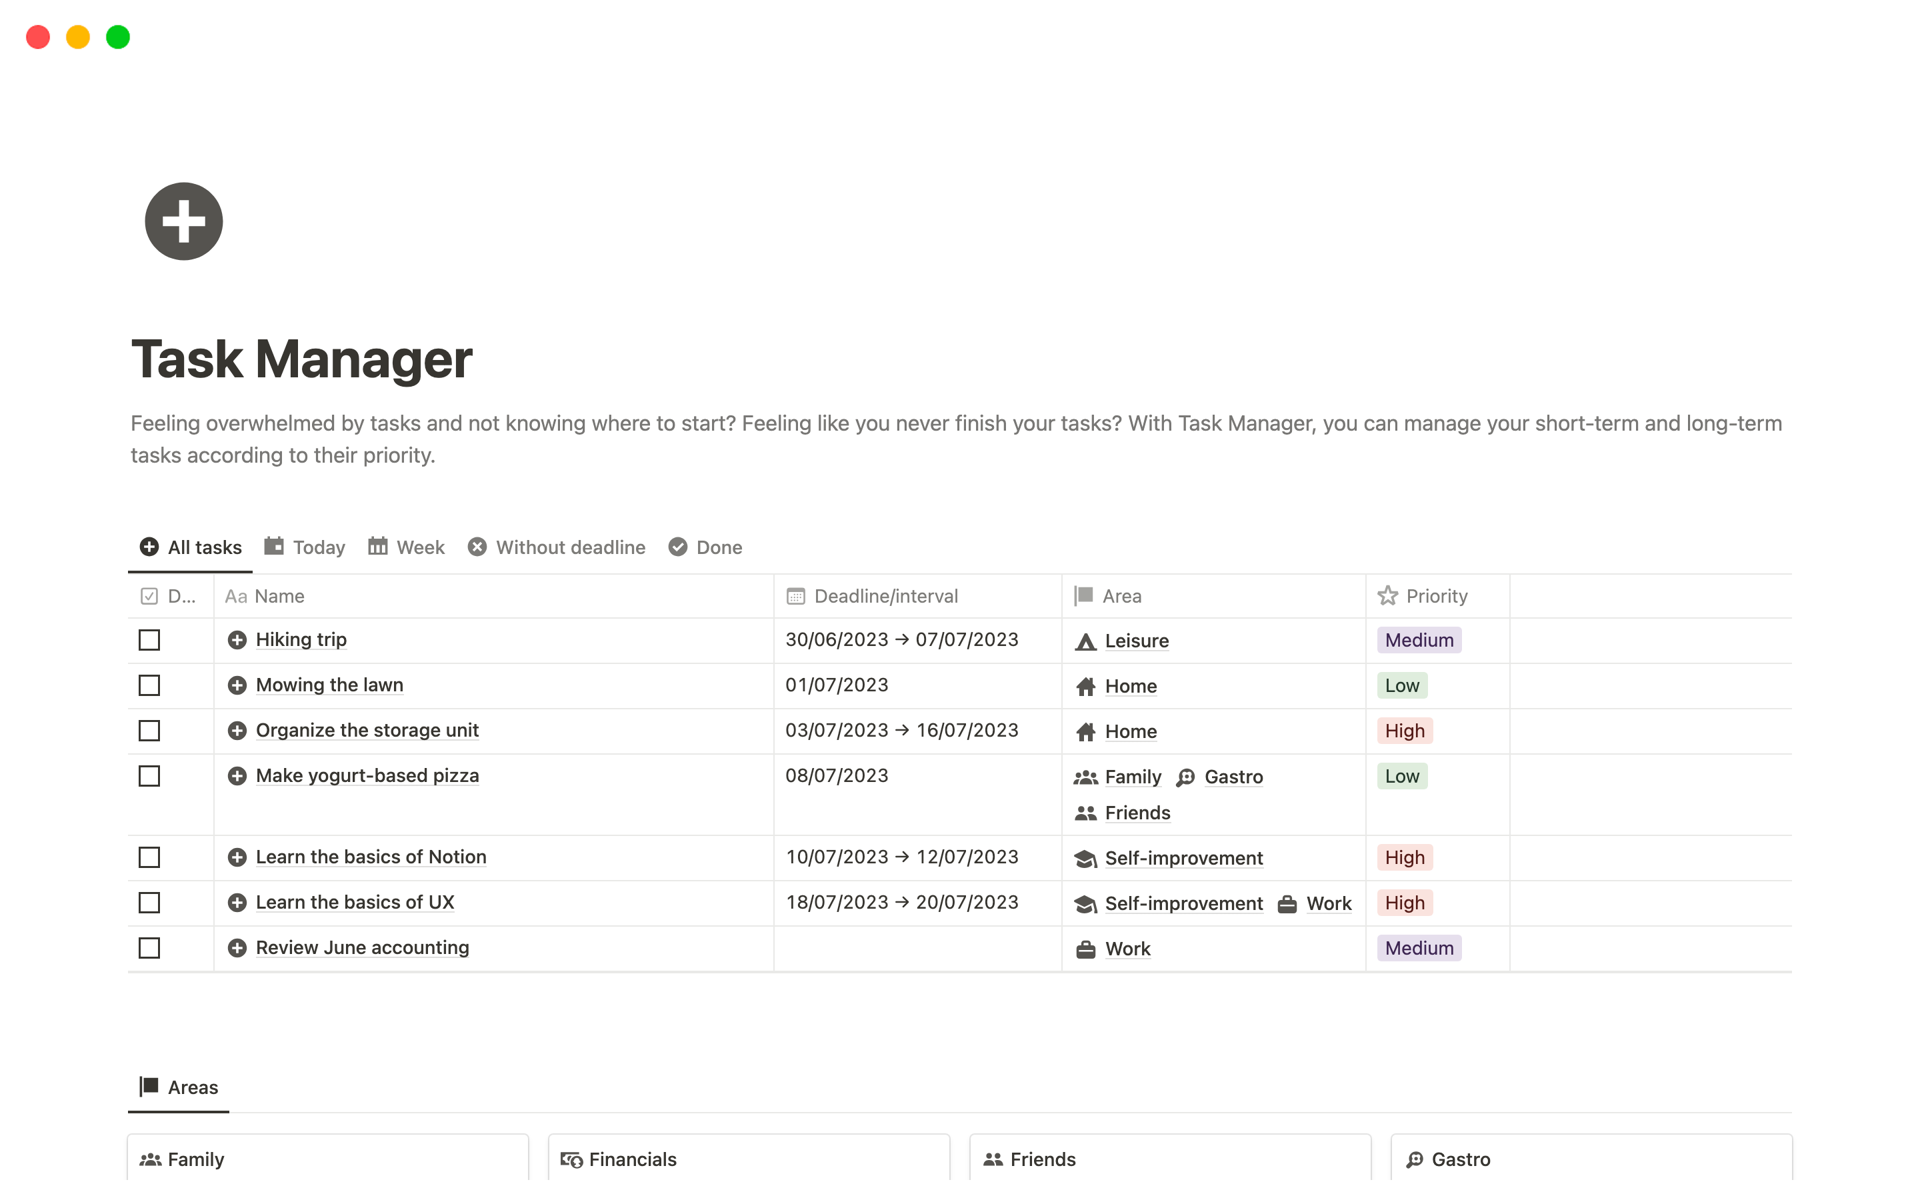1920x1200 pixels.
Task: Click the briefcase icon in Review June accounting row
Action: [1085, 950]
